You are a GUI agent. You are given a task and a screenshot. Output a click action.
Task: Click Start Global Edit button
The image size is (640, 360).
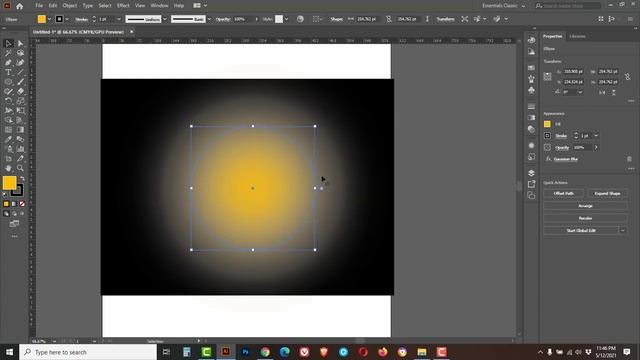tap(581, 231)
